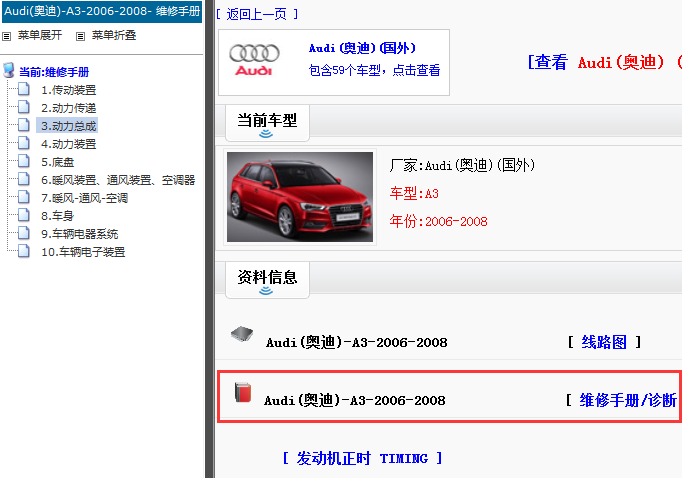The image size is (682, 478).
Task: Open 10.车辆电子装置 section
Action: [83, 252]
